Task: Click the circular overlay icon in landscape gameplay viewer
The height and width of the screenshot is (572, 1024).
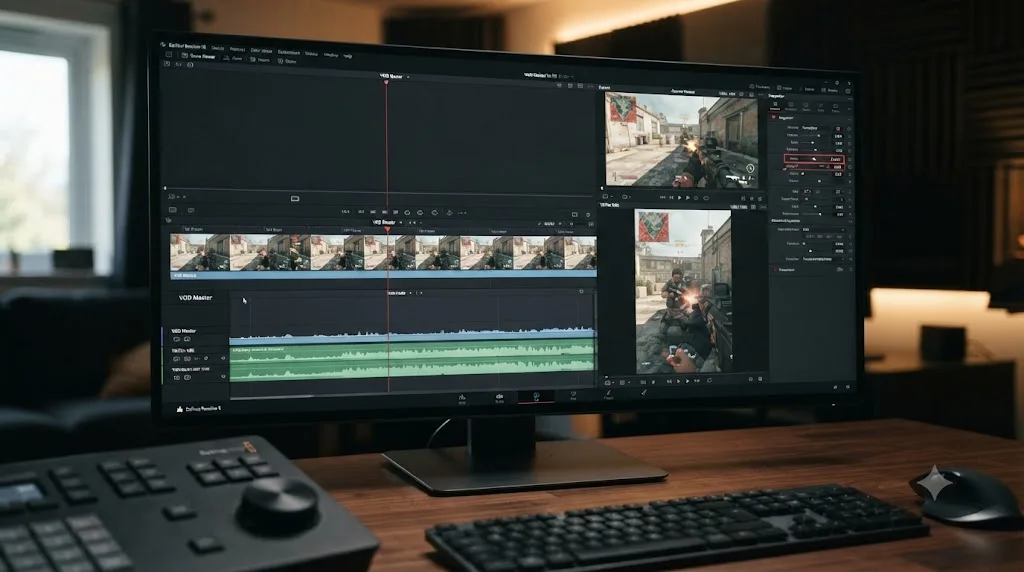Action: click(750, 168)
